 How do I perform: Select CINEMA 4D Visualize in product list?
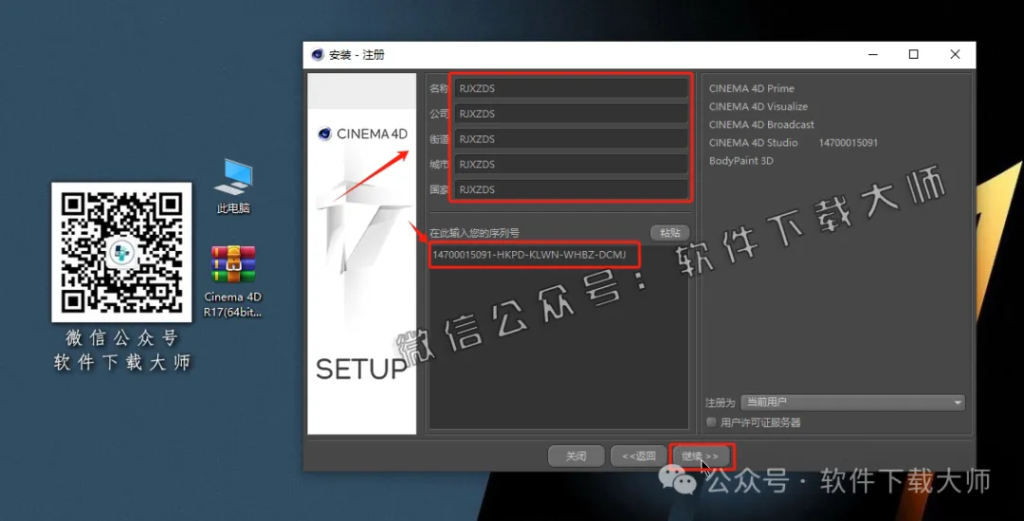click(758, 106)
